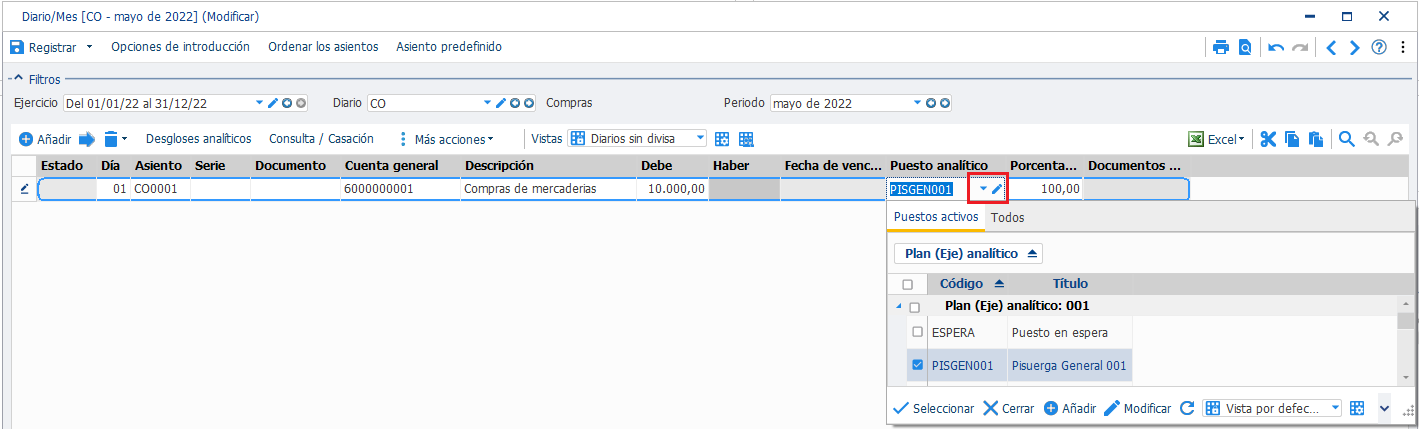1419x429 pixels.
Task: Click the row edit pencil icon
Action: 24,189
